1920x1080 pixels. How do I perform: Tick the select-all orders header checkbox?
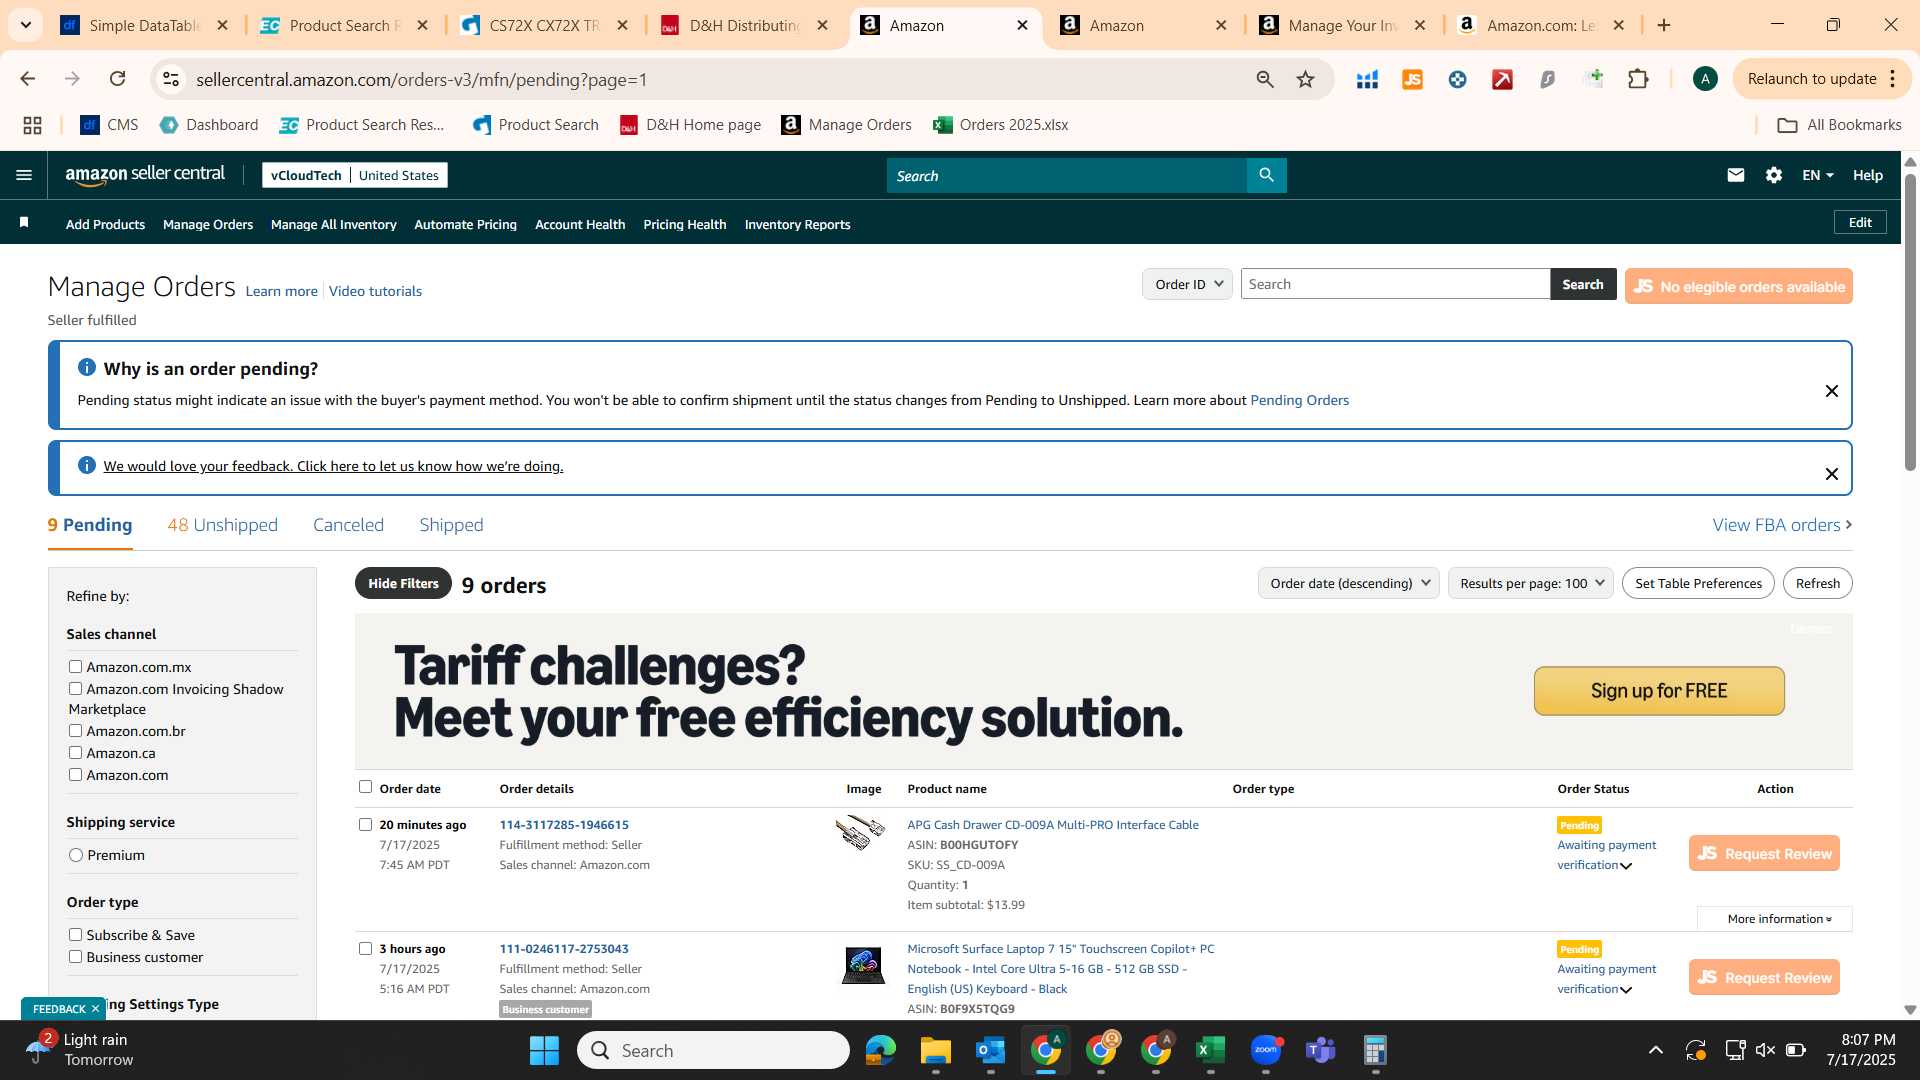click(365, 787)
